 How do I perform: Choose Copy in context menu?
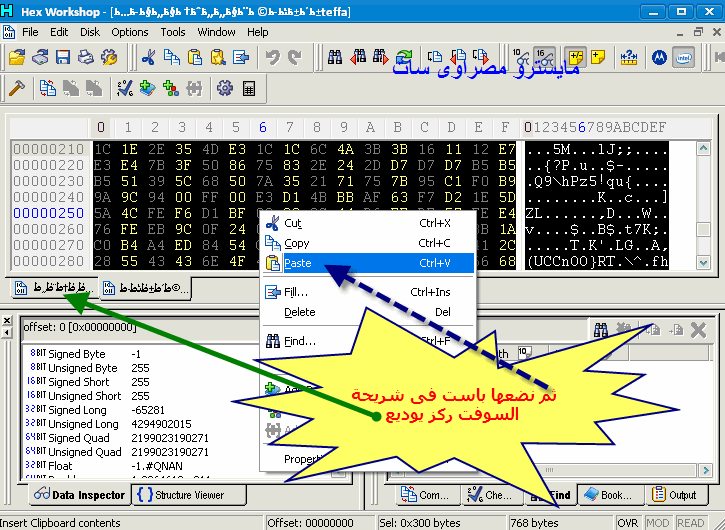click(368, 243)
